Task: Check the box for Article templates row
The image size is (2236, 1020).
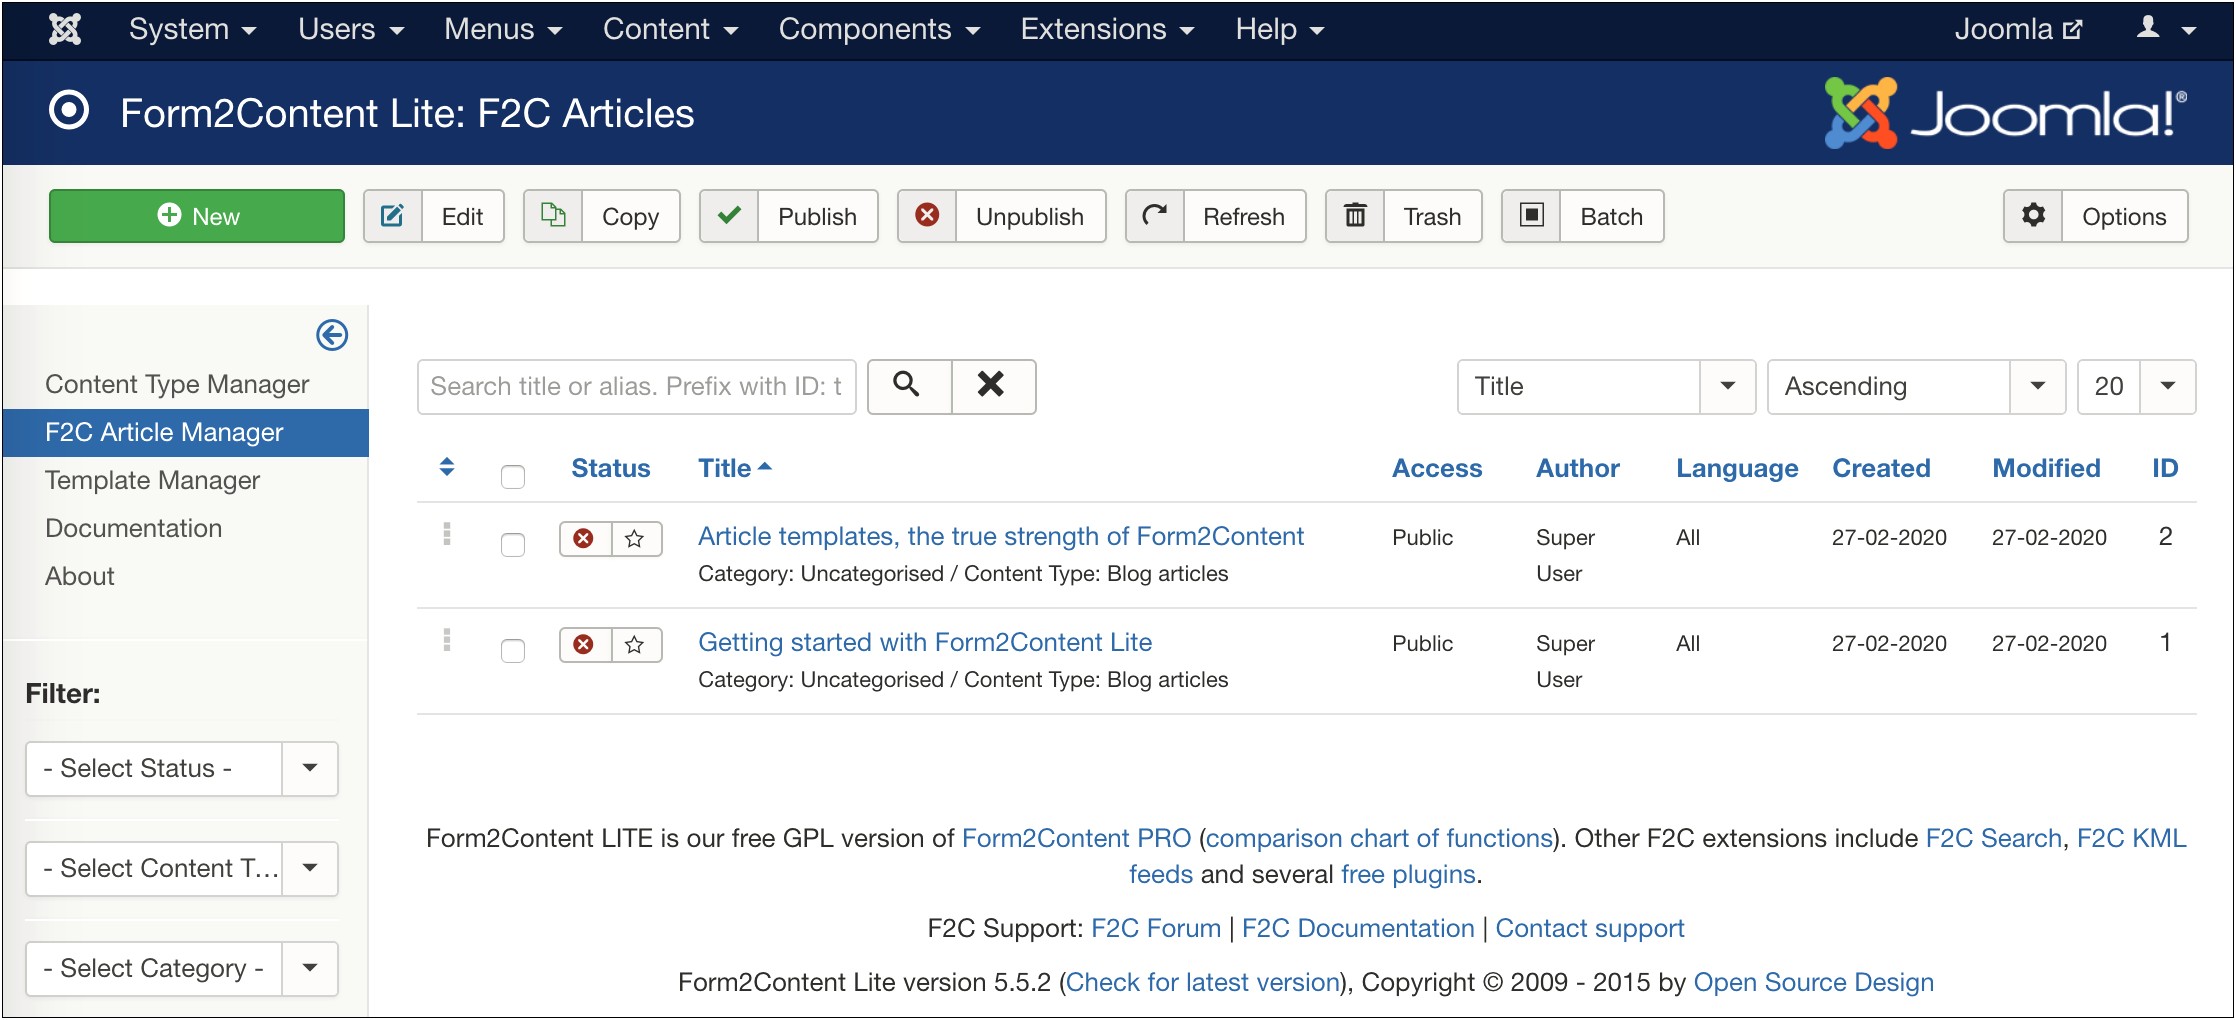Action: [513, 545]
